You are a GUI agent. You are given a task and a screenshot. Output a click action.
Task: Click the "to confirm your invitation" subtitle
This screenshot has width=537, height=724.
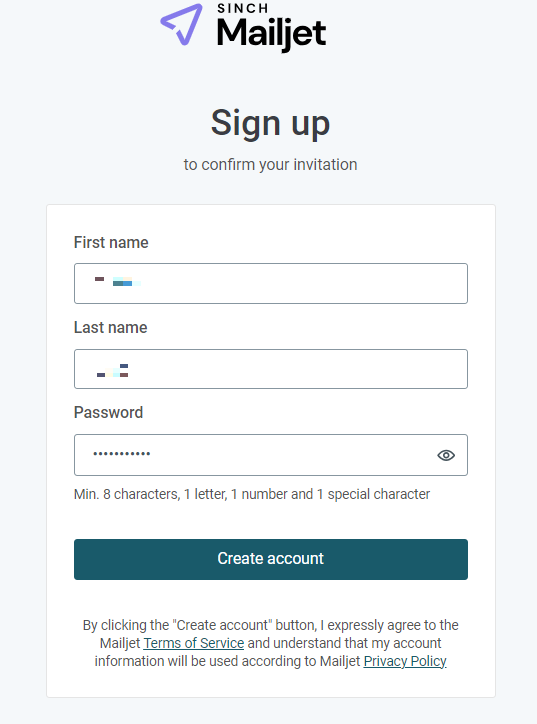point(271,164)
